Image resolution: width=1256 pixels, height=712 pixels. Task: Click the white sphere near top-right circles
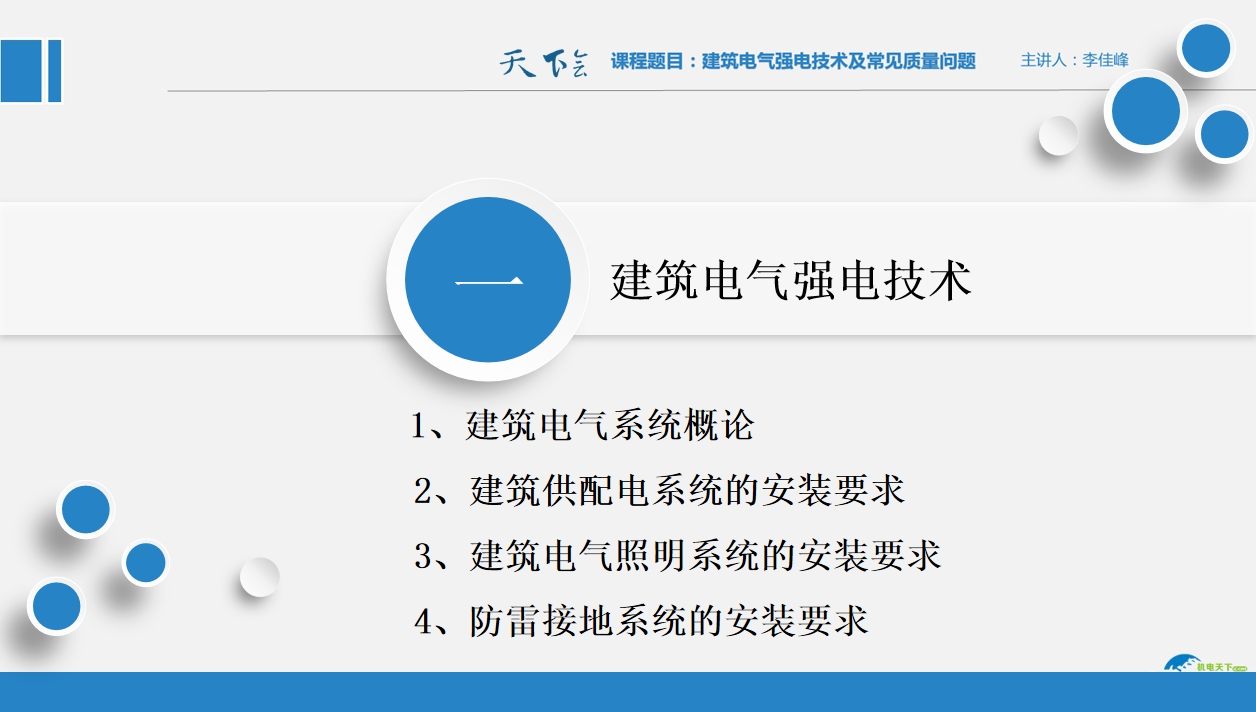[x=1058, y=135]
